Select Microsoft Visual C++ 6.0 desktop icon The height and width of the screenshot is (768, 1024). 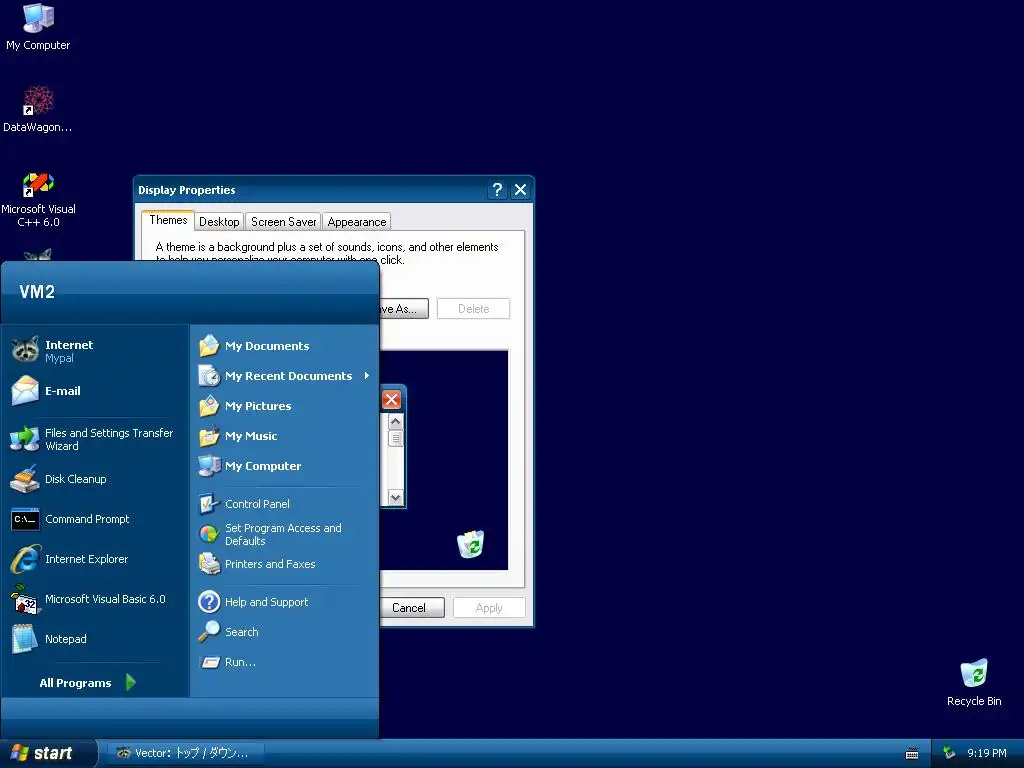pyautogui.click(x=38, y=199)
